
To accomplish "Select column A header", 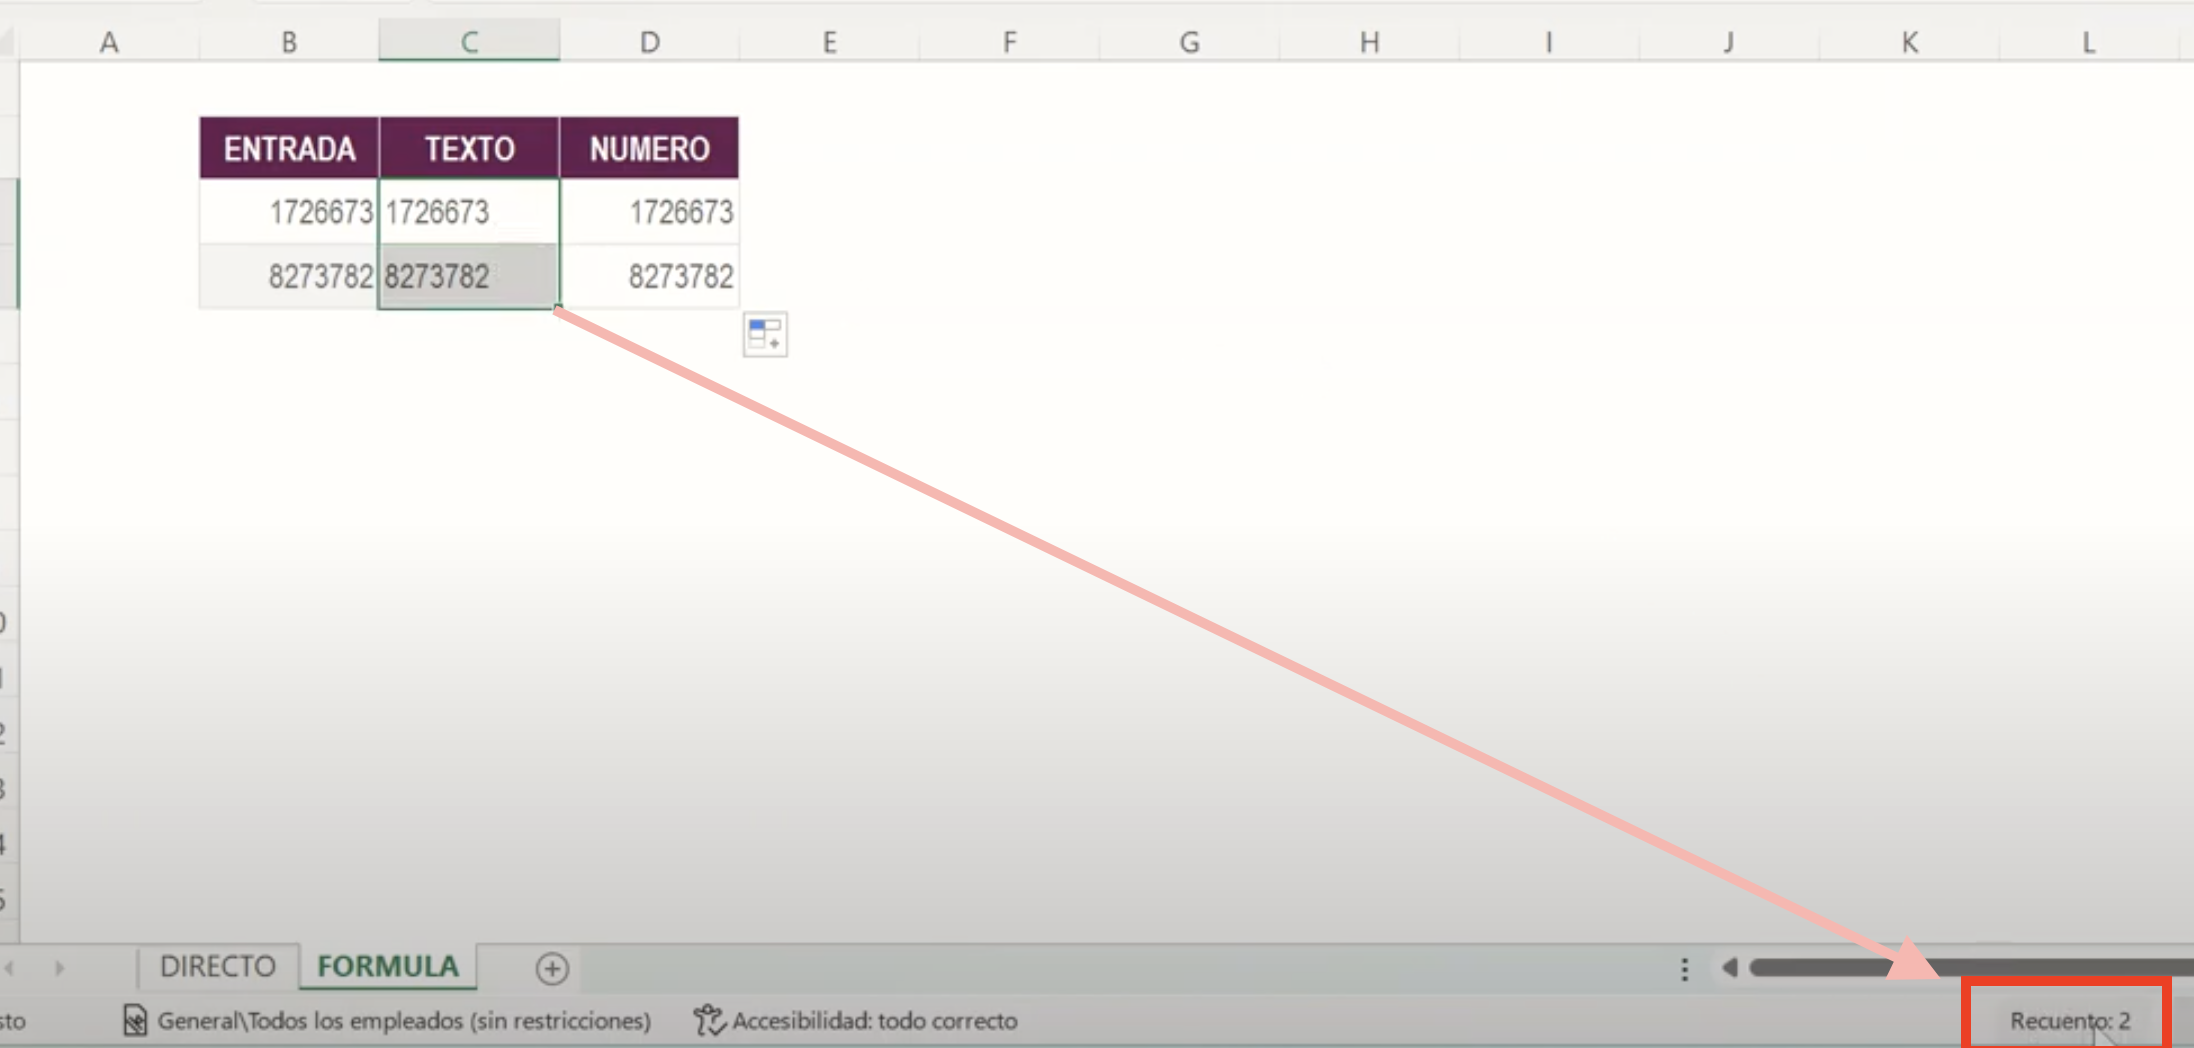I will pyautogui.click(x=109, y=41).
